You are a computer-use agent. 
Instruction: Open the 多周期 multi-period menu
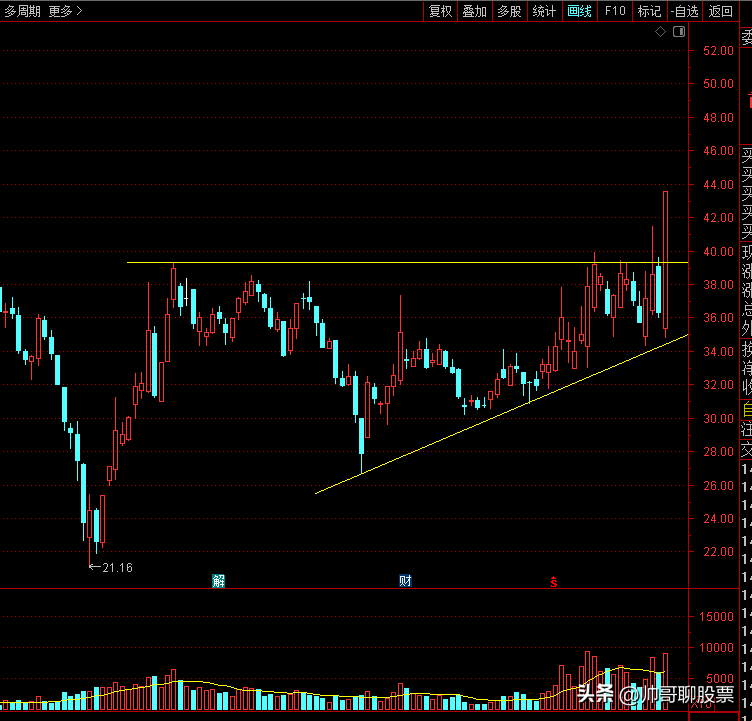(x=23, y=11)
